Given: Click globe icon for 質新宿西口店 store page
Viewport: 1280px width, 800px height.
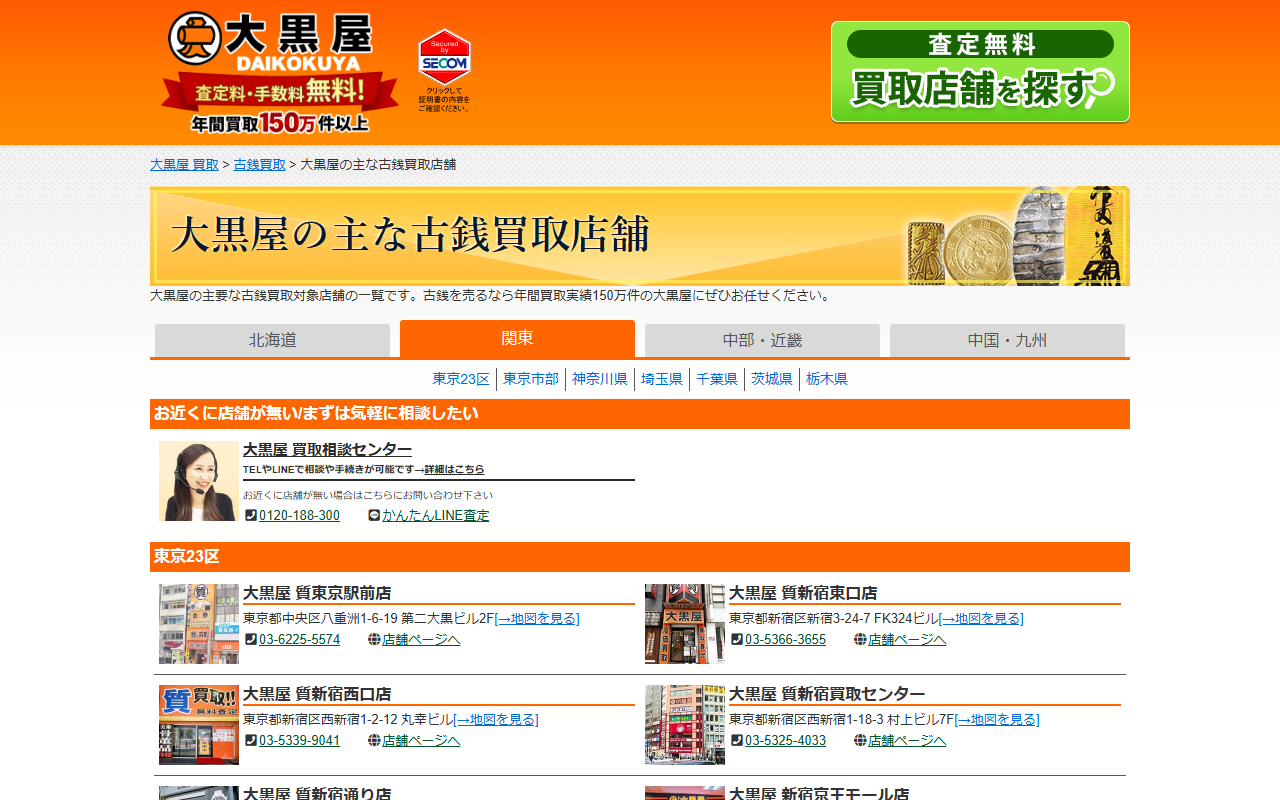Looking at the screenshot, I should 374,741.
